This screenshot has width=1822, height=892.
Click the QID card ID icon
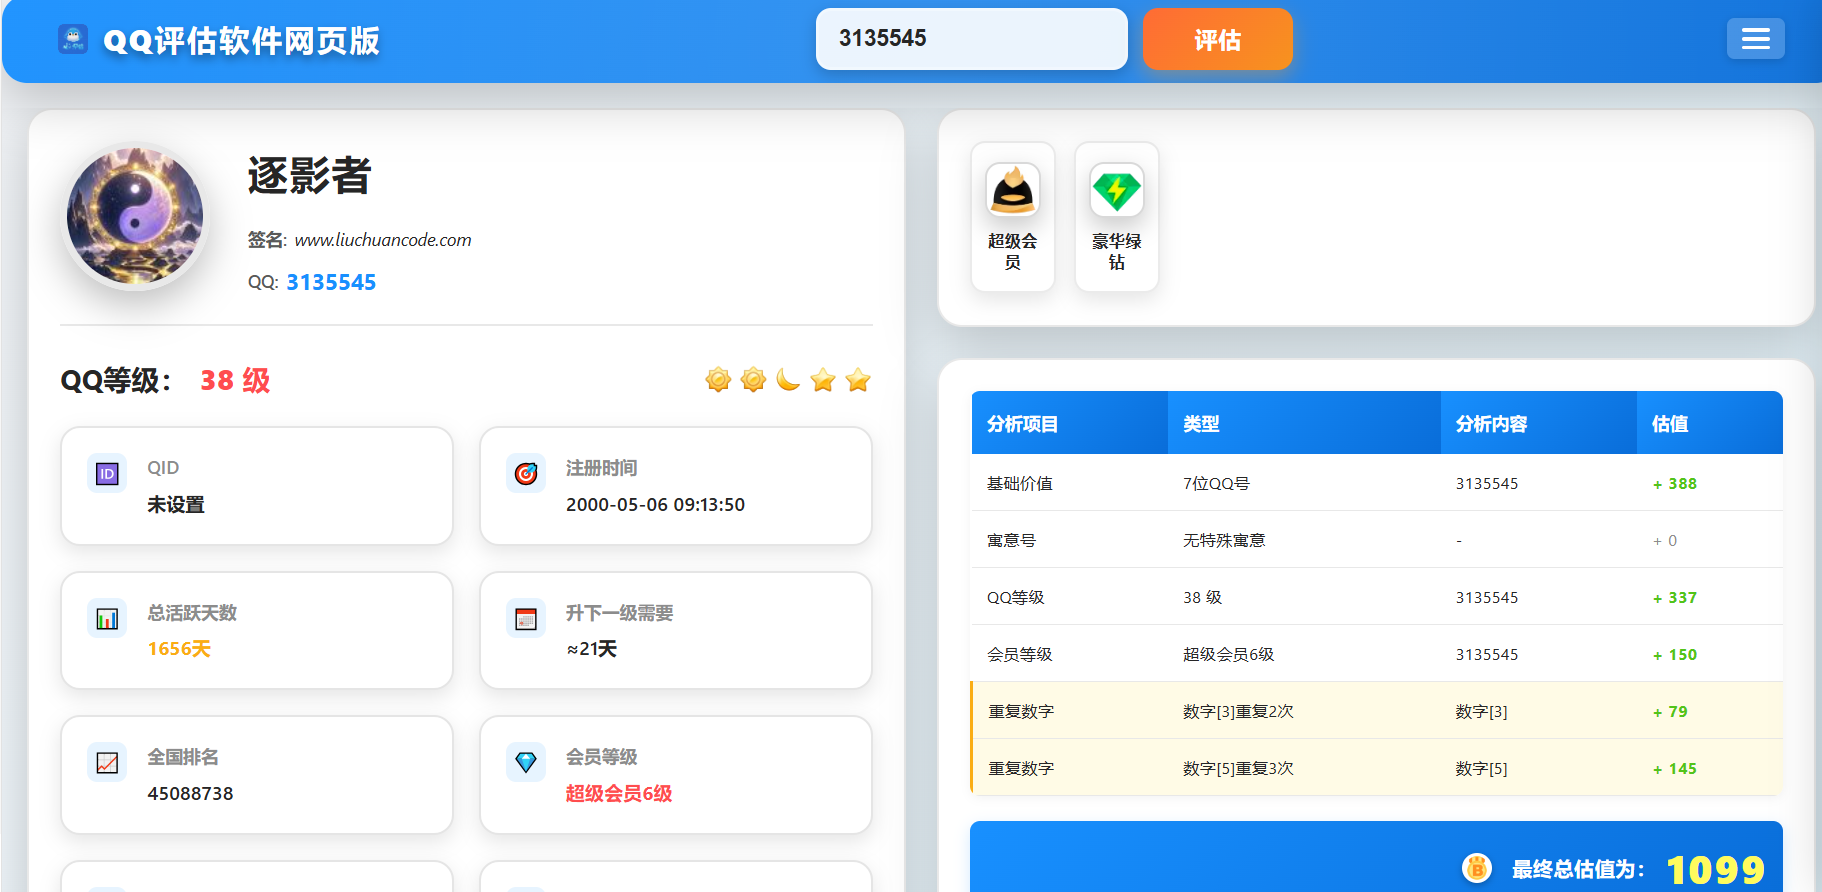click(107, 474)
